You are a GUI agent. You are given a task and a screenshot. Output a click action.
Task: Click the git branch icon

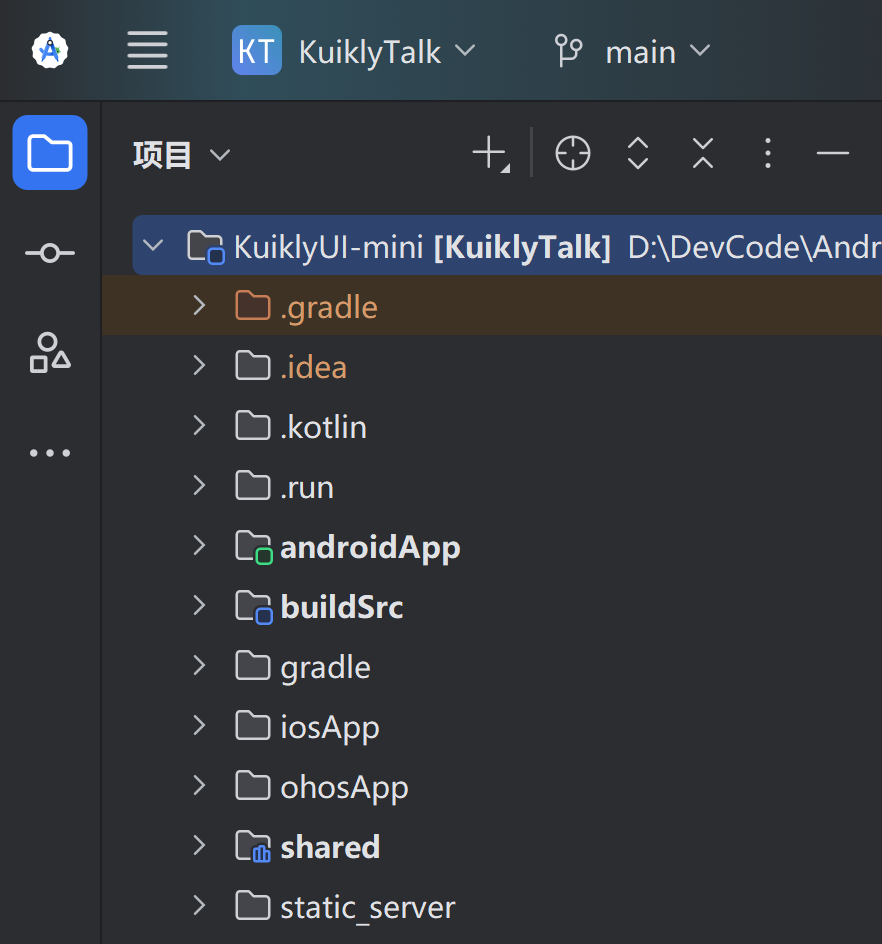click(x=568, y=51)
